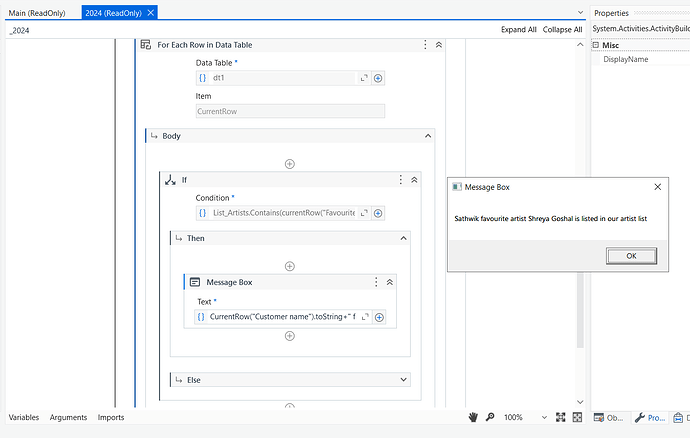Open expression editor for Condition
690x438 pixels.
364,213
